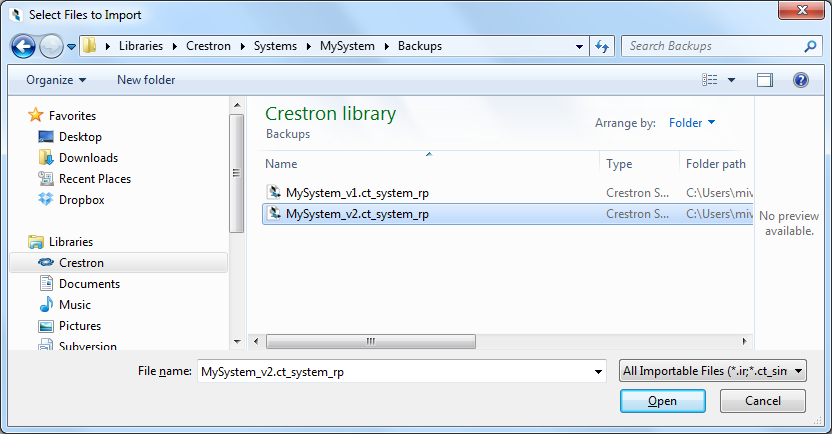Screen dimensions: 832x434
Task: Click the New folder button
Action: coord(146,80)
